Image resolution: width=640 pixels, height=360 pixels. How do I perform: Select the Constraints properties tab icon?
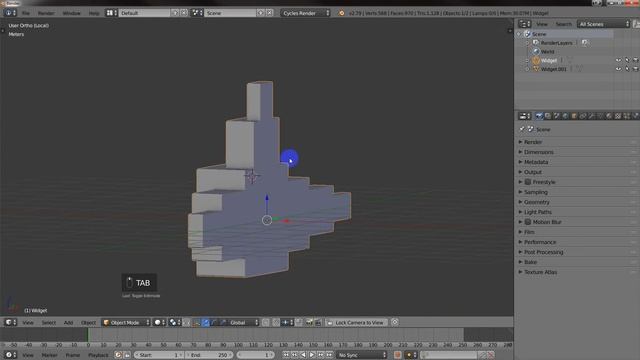[583, 116]
